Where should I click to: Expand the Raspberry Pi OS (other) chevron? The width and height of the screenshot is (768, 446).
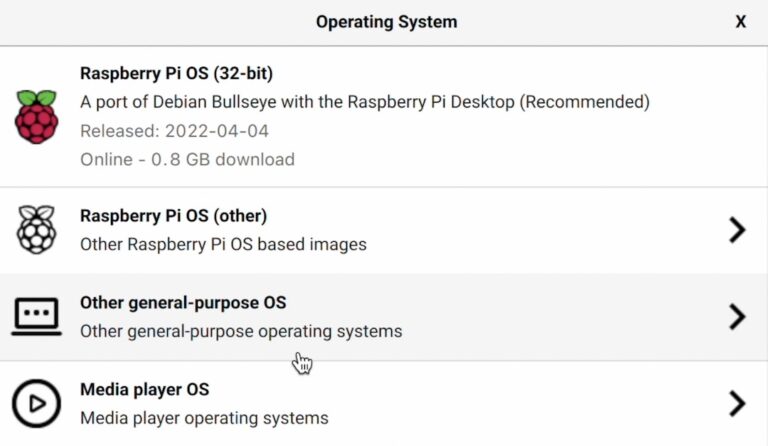pyautogui.click(x=737, y=230)
